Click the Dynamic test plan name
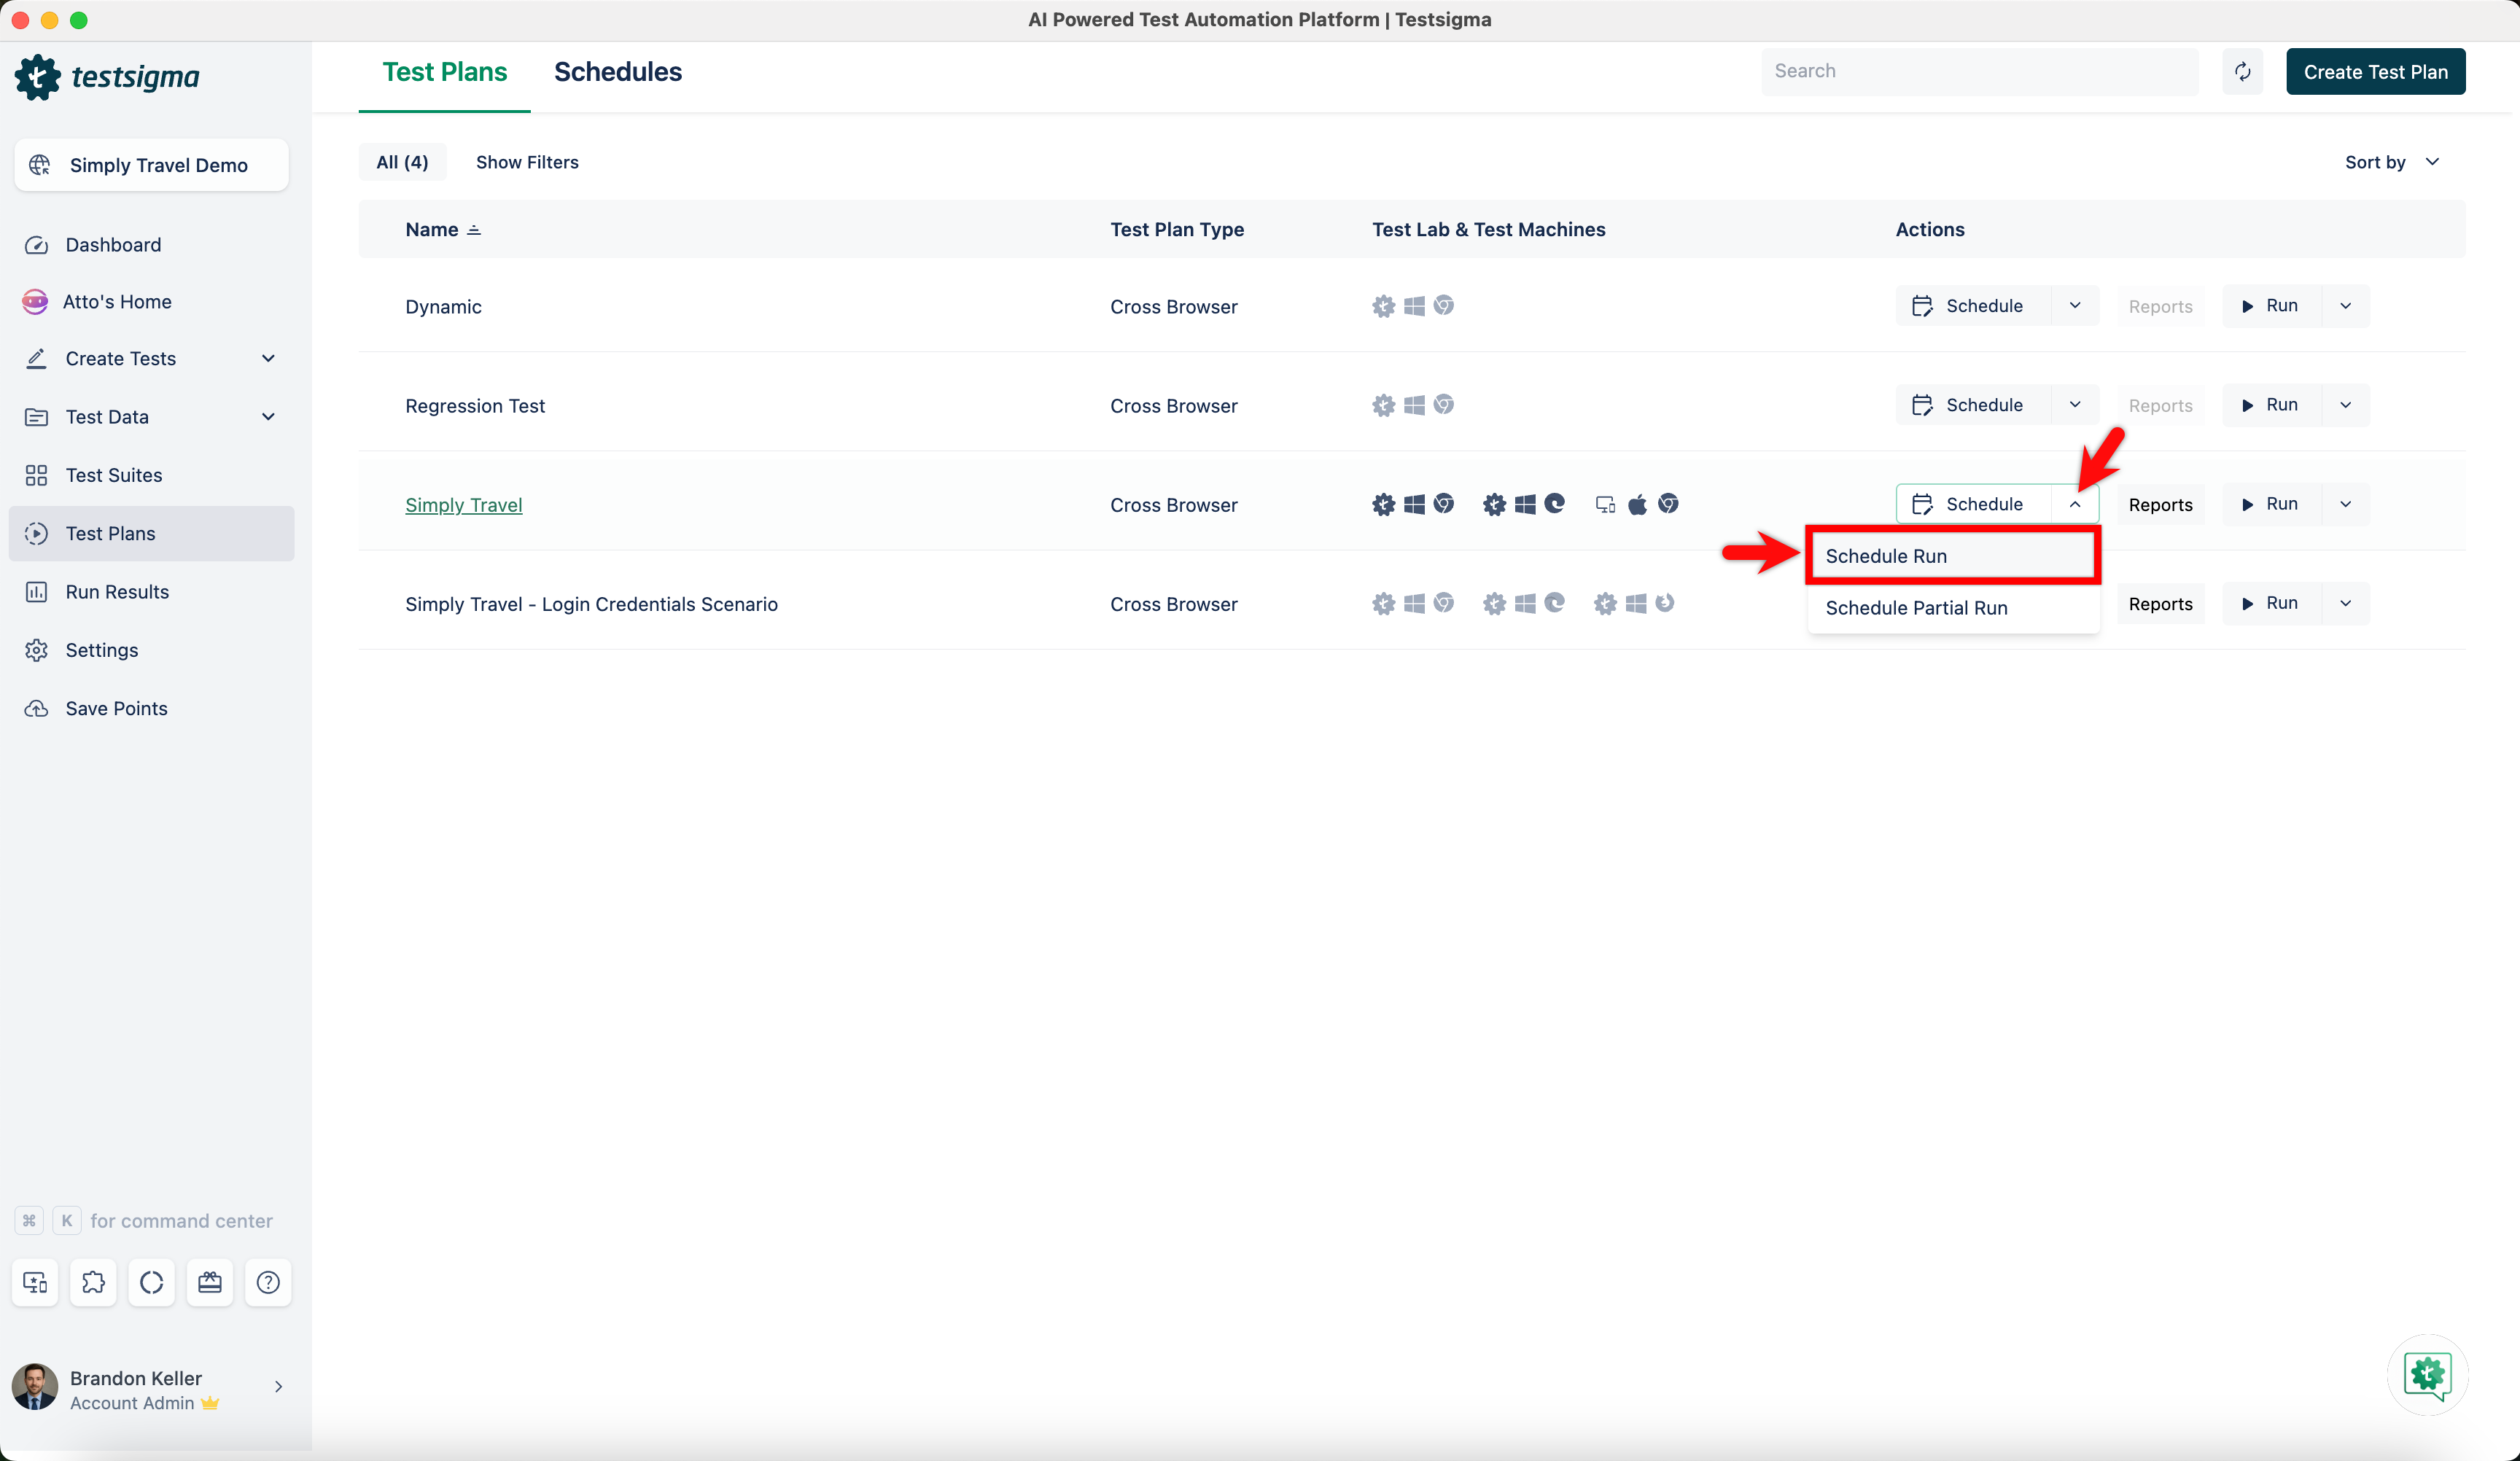The width and height of the screenshot is (2520, 1461). (443, 307)
